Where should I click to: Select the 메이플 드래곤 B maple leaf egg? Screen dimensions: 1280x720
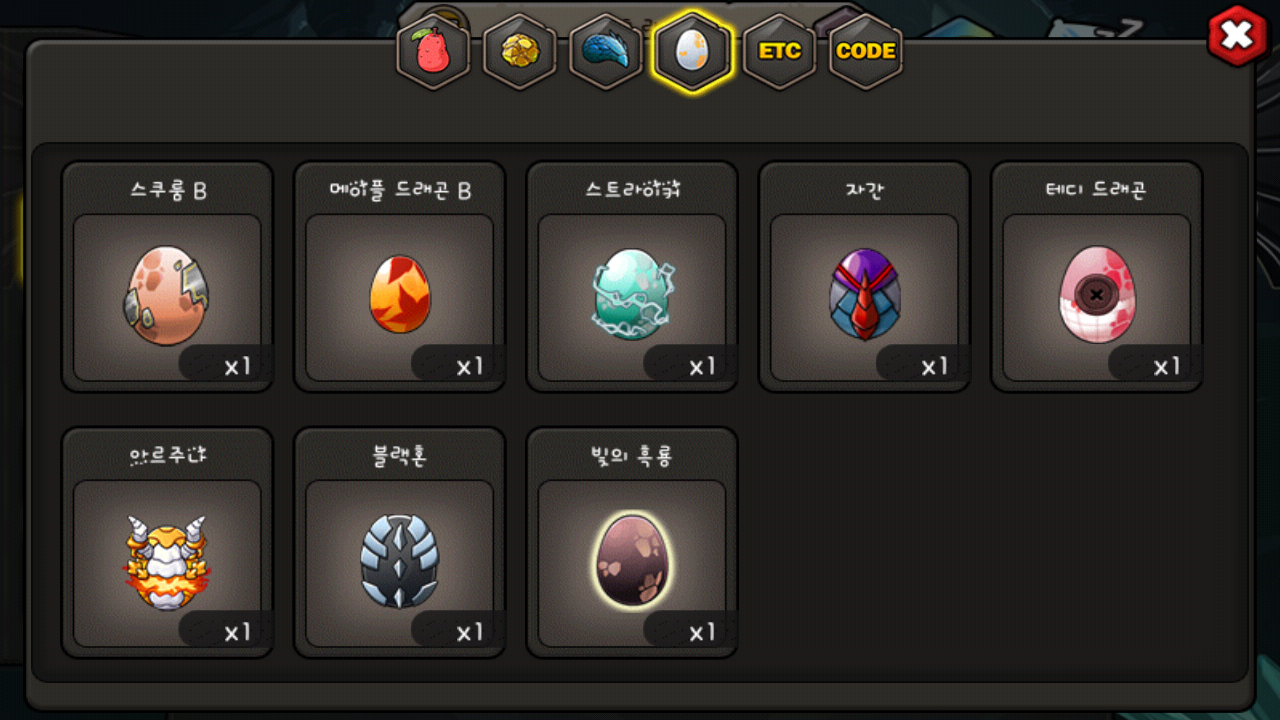click(400, 294)
